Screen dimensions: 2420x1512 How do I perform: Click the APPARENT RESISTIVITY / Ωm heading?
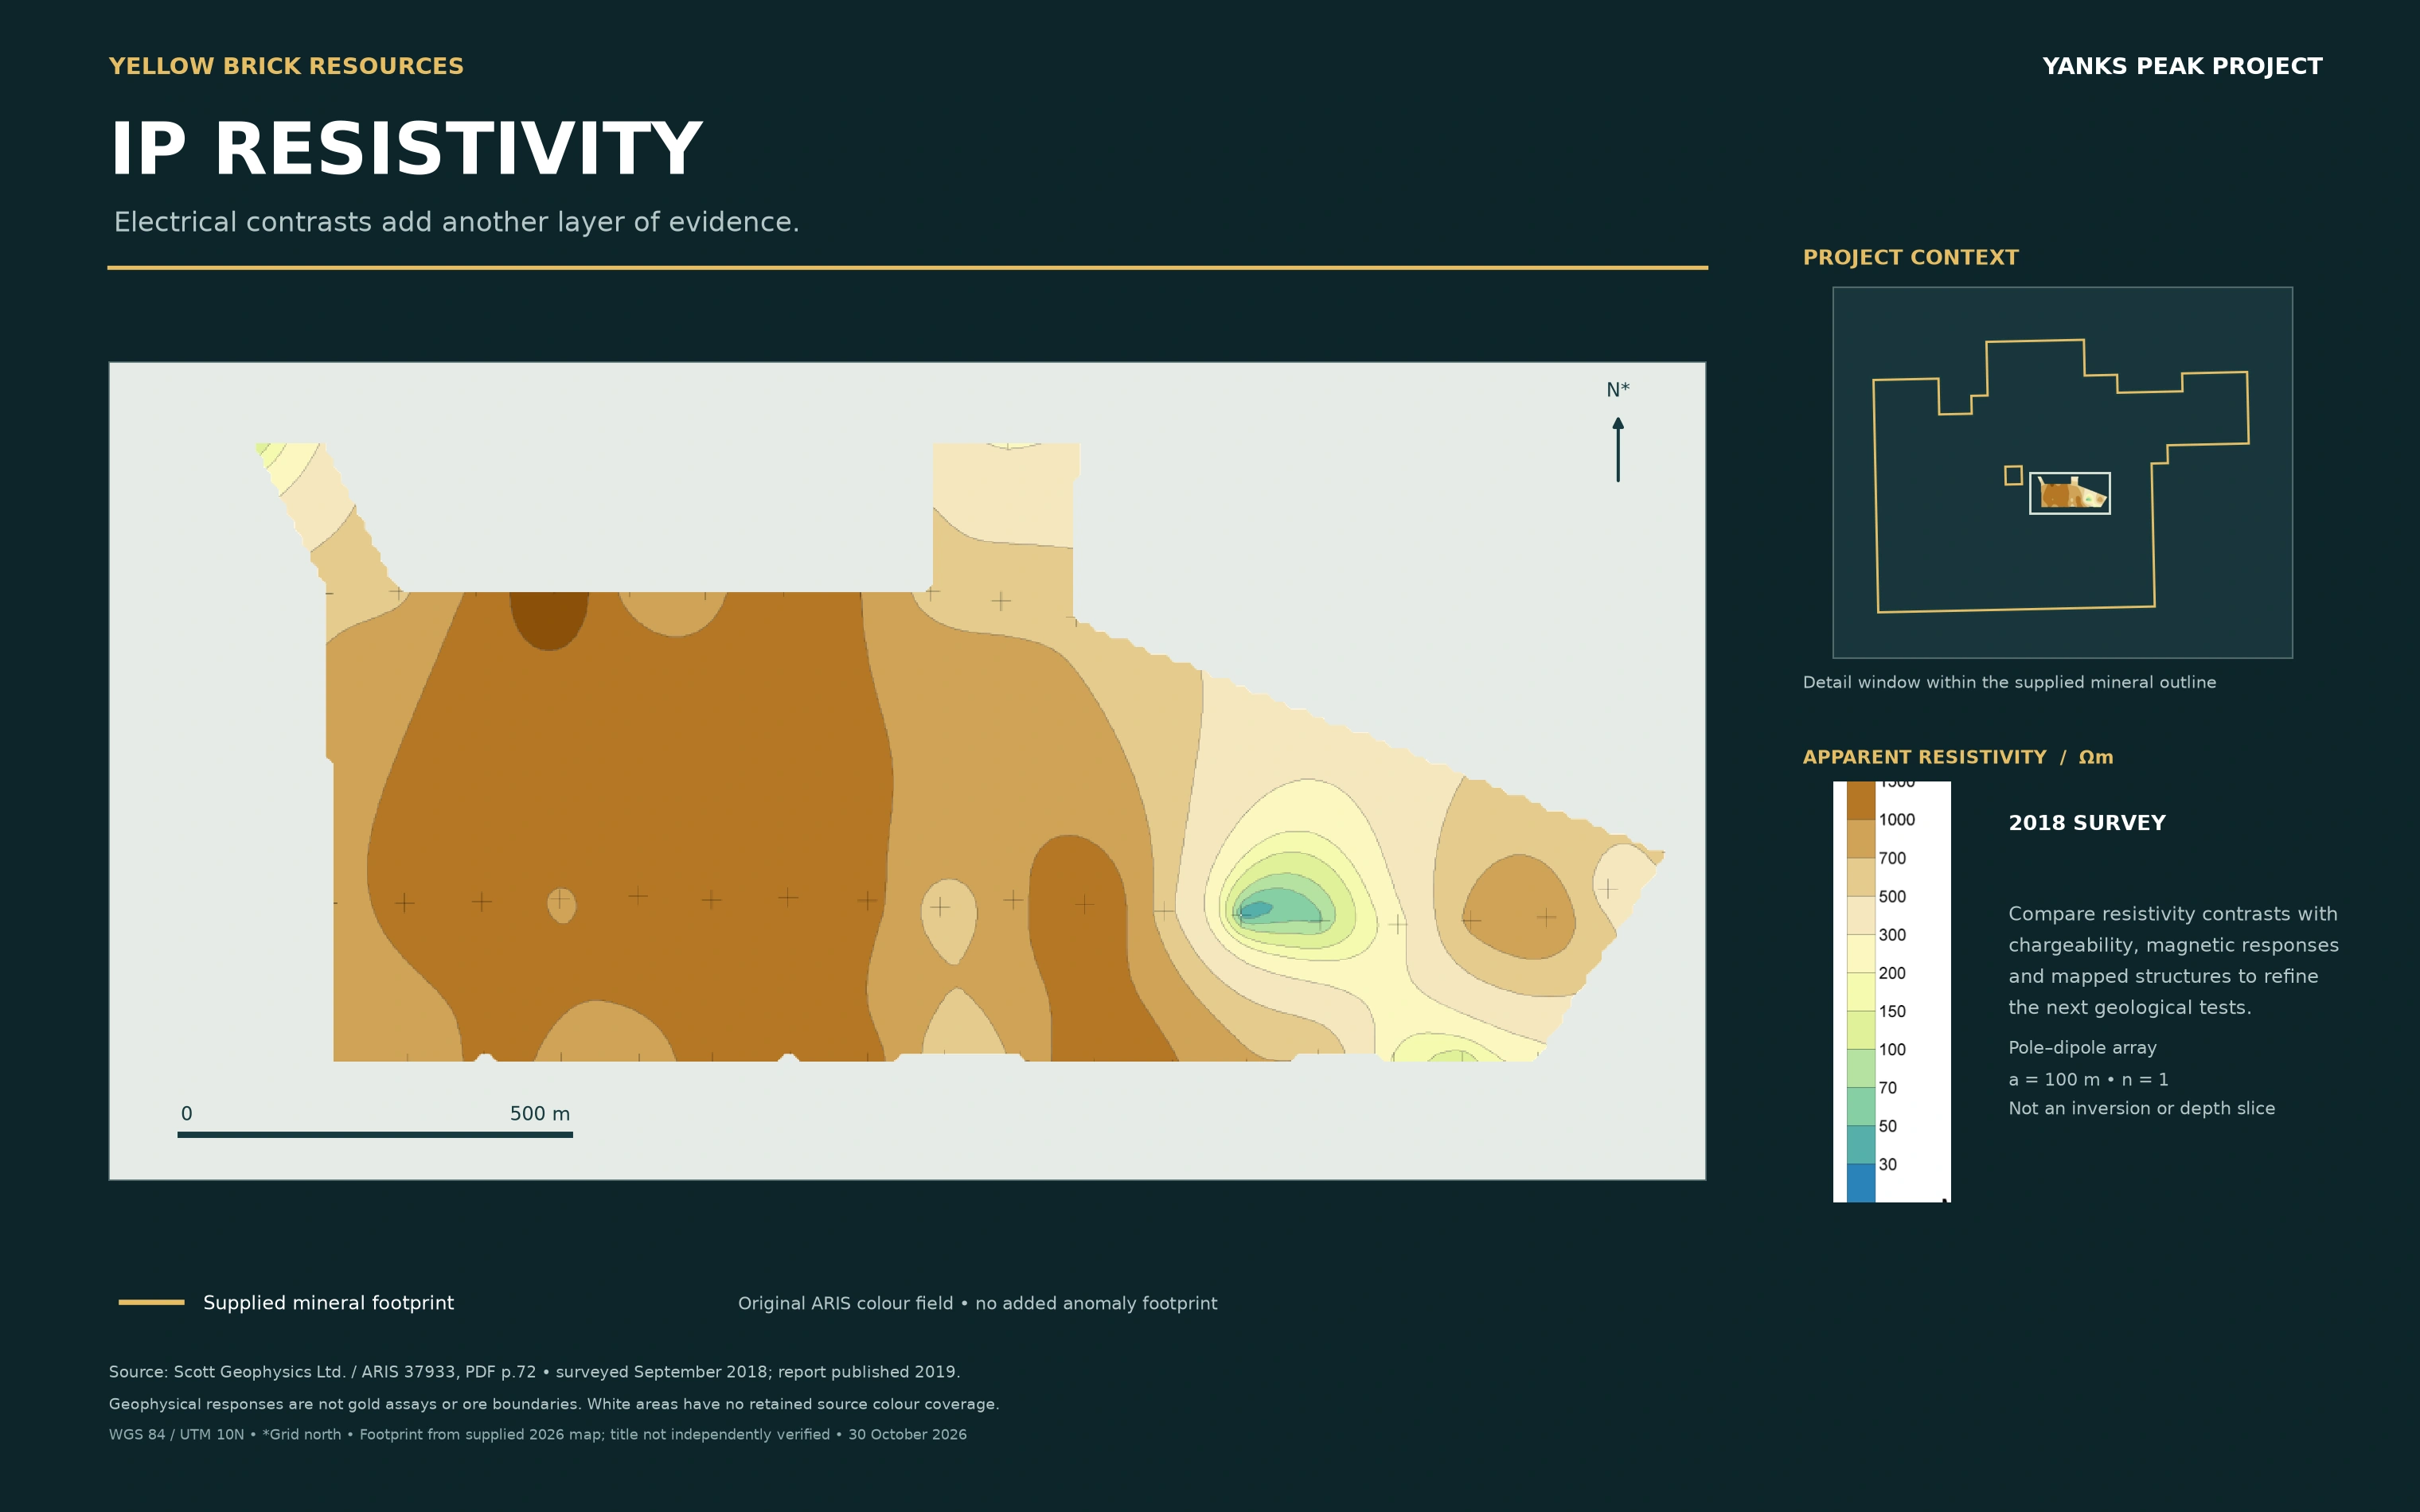pyautogui.click(x=1958, y=757)
